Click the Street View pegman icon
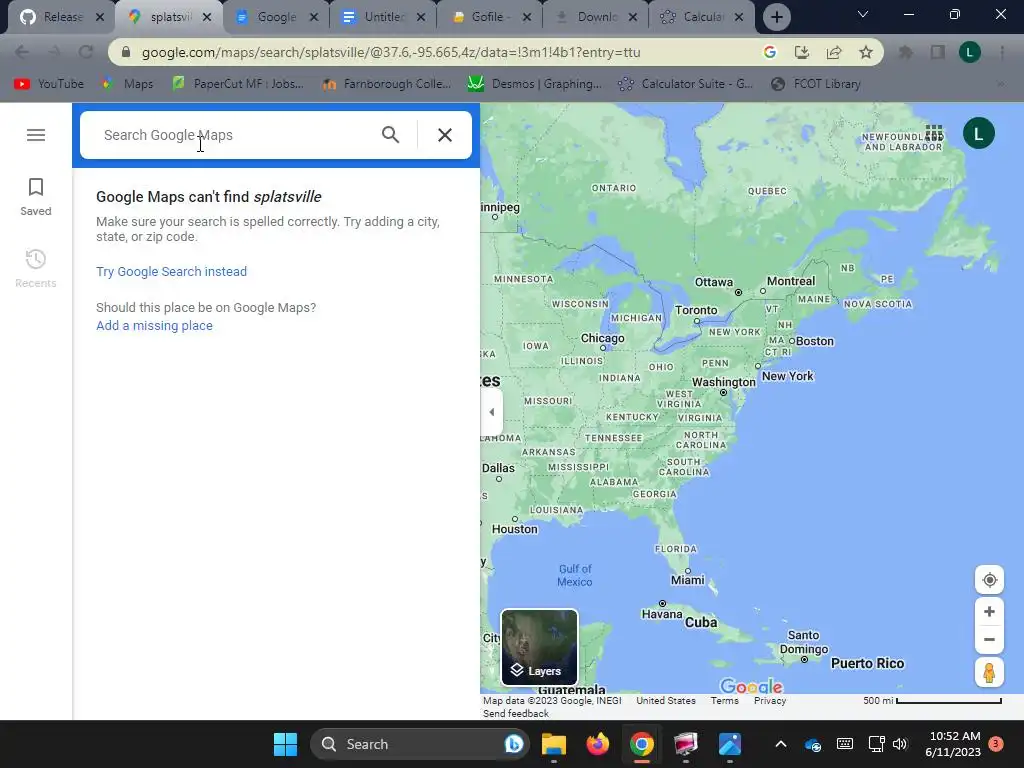The image size is (1024, 768). (x=989, y=673)
